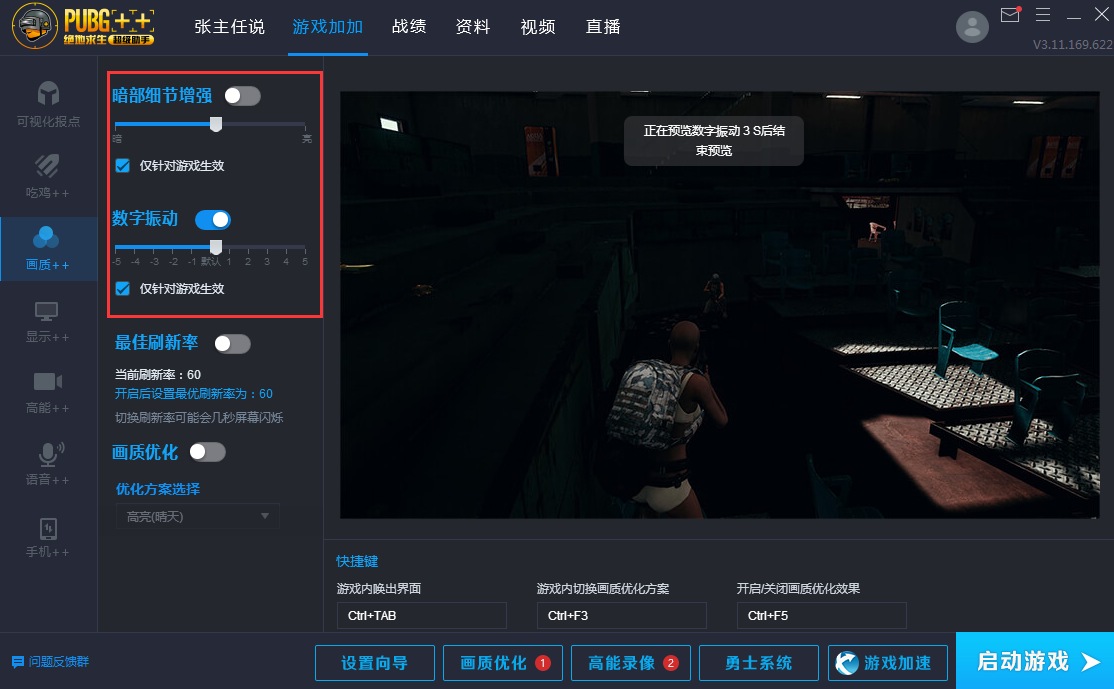Click 开启后设置最优刷新率为：60 text
The width and height of the screenshot is (1114, 689).
(193, 394)
